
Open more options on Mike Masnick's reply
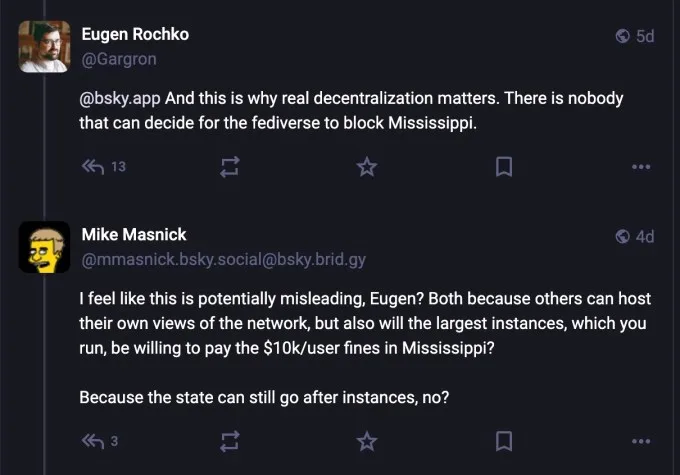pos(641,440)
